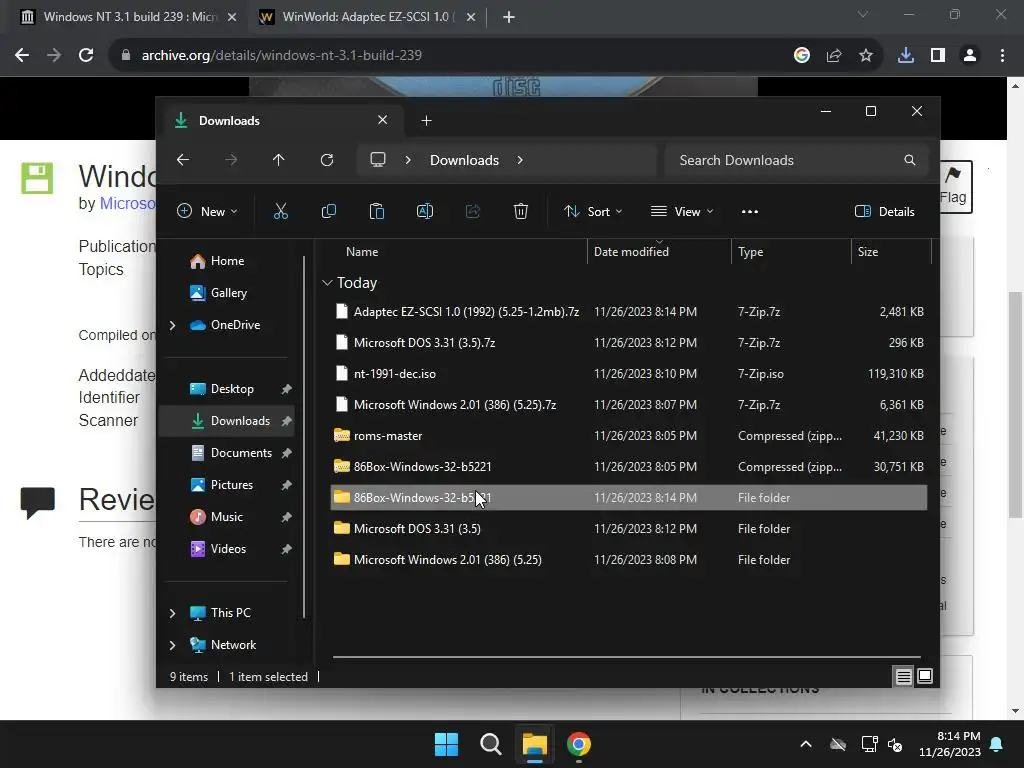Open the Sort dropdown menu
Viewport: 1024px width, 768px height.
(x=593, y=212)
